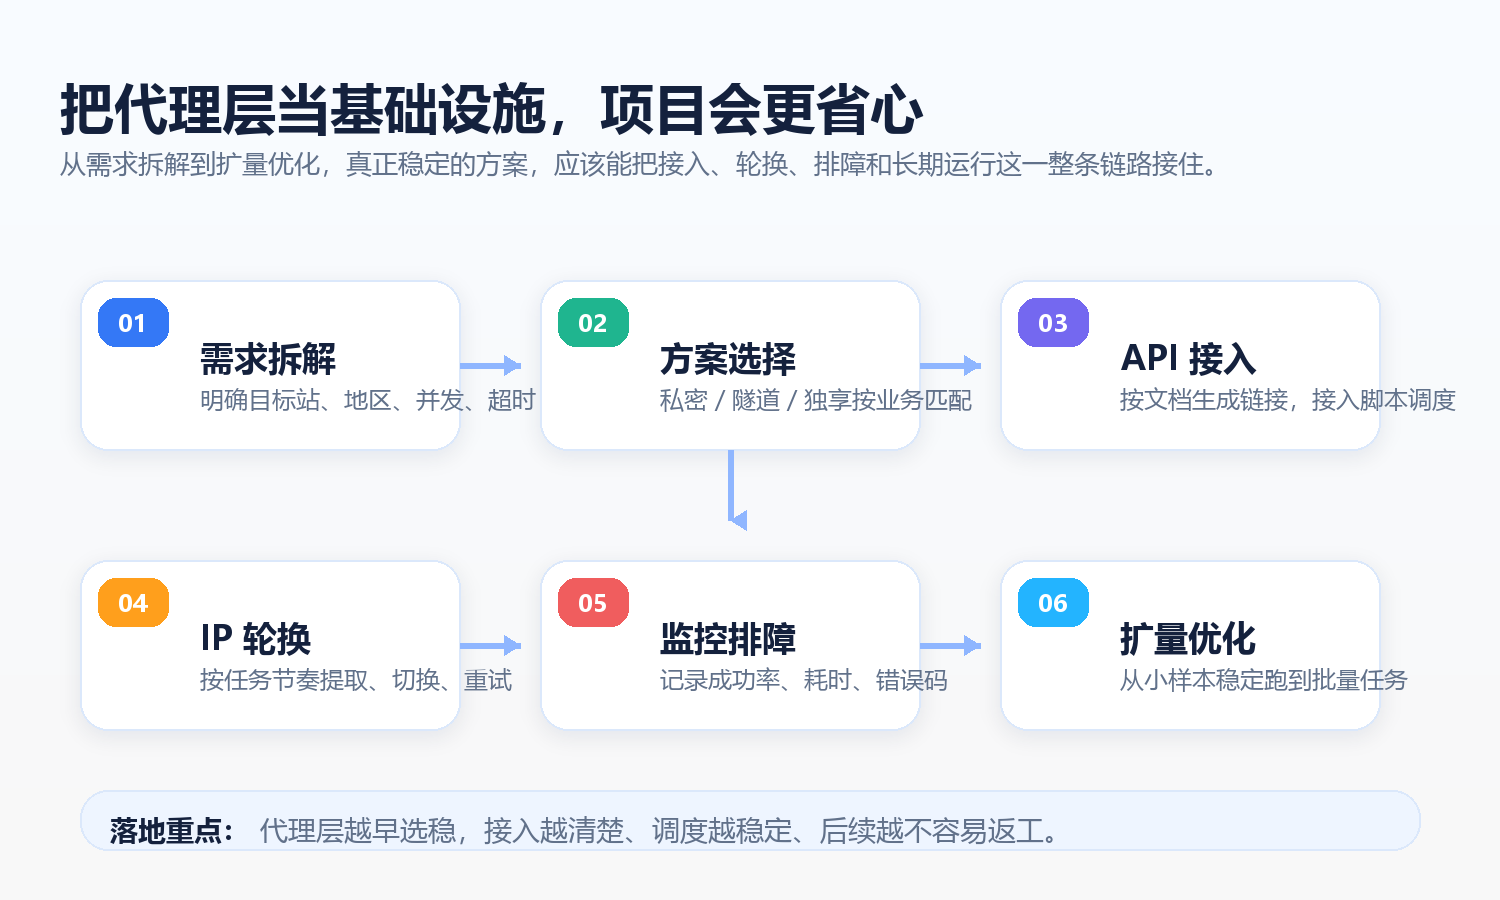Click the 落地重点 label
1500x900 pixels.
point(171,831)
